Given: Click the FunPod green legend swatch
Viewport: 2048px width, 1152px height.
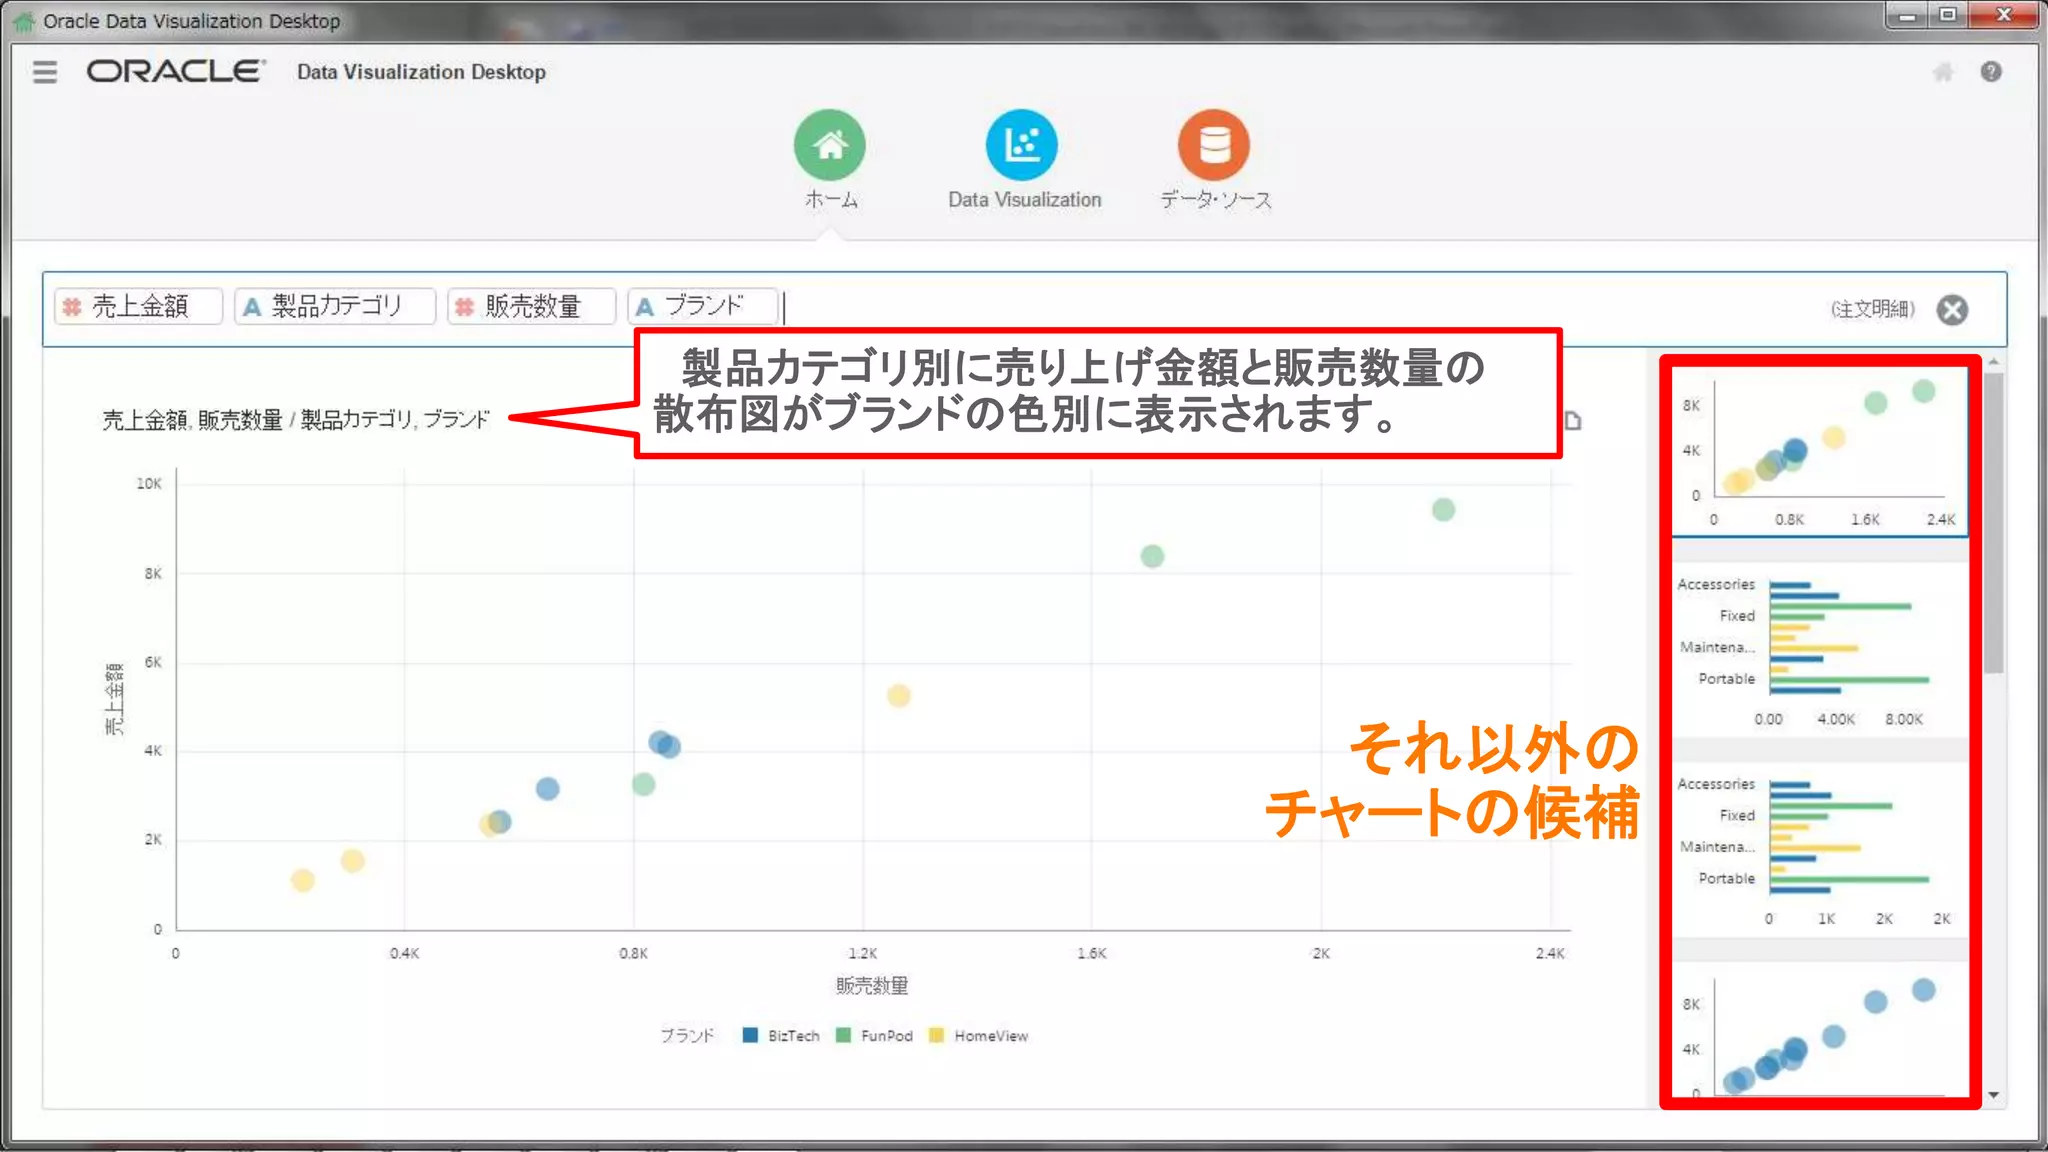Looking at the screenshot, I should point(843,1035).
